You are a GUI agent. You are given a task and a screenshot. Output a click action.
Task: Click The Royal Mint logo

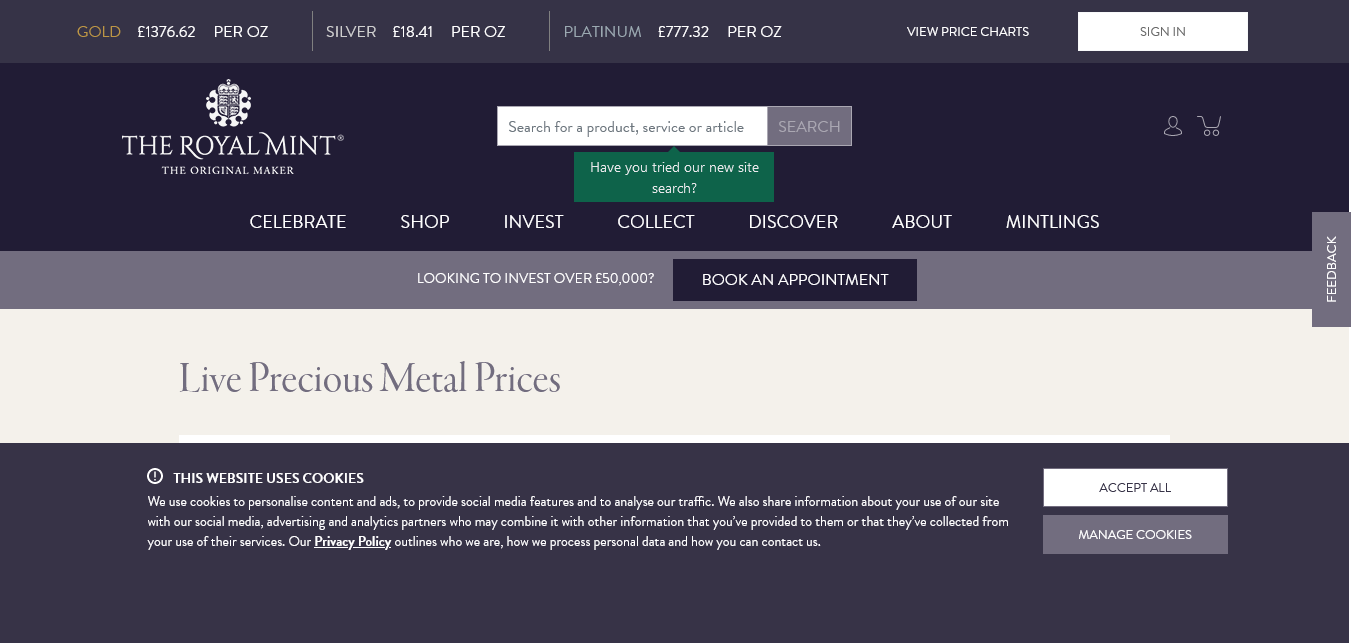(233, 127)
